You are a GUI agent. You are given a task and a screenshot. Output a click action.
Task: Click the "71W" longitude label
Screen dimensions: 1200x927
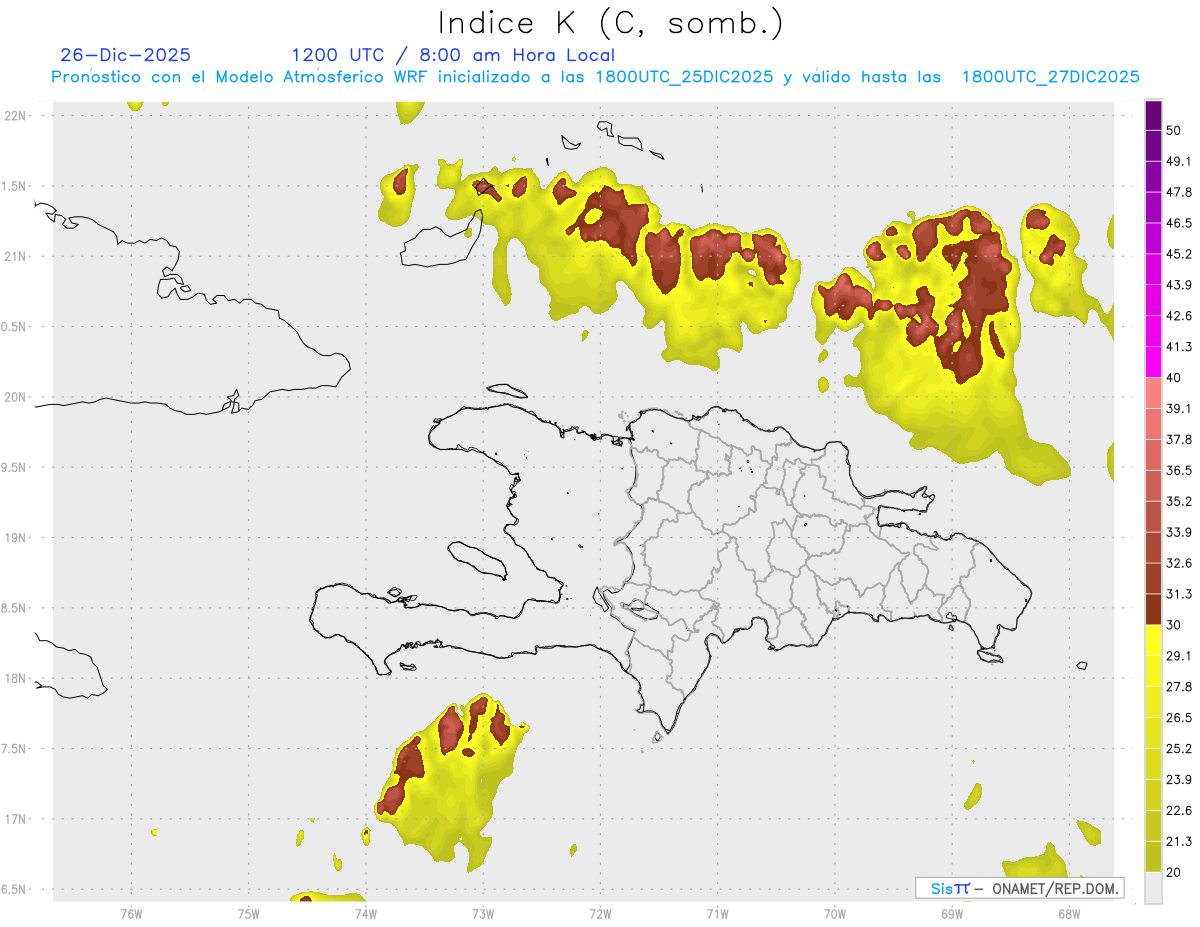pos(717,914)
